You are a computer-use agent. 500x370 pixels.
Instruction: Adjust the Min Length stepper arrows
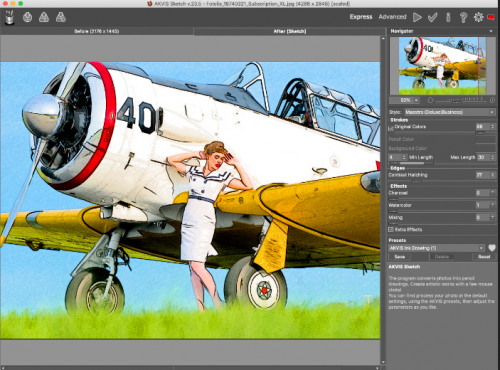pyautogui.click(x=404, y=157)
